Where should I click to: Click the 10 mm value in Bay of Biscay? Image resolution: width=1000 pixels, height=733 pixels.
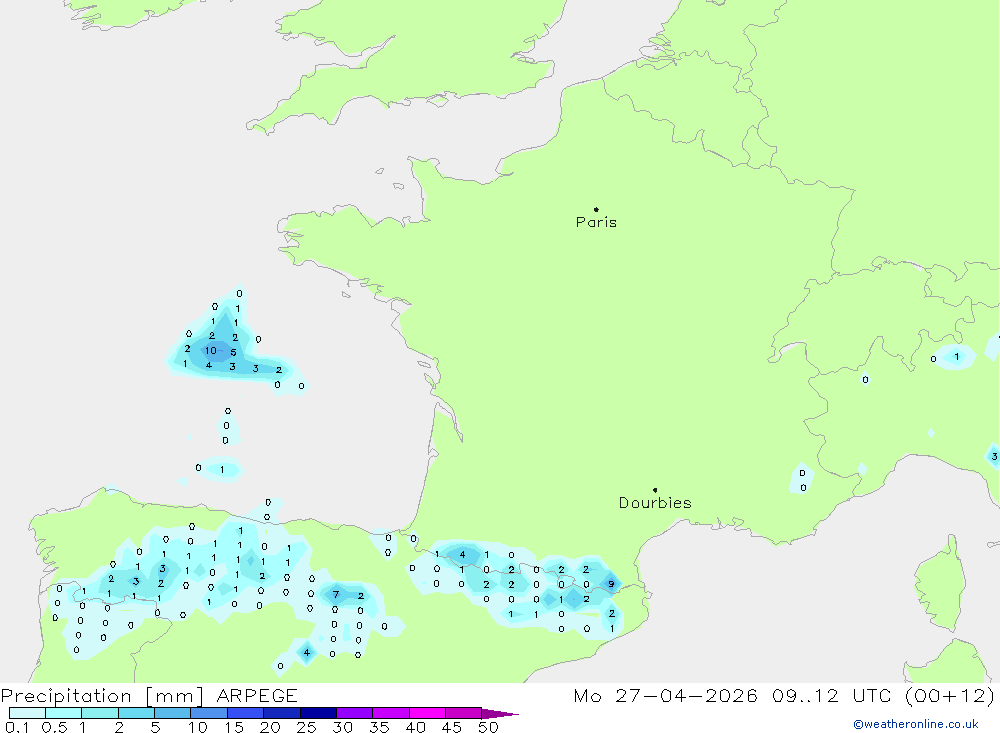tap(210, 350)
